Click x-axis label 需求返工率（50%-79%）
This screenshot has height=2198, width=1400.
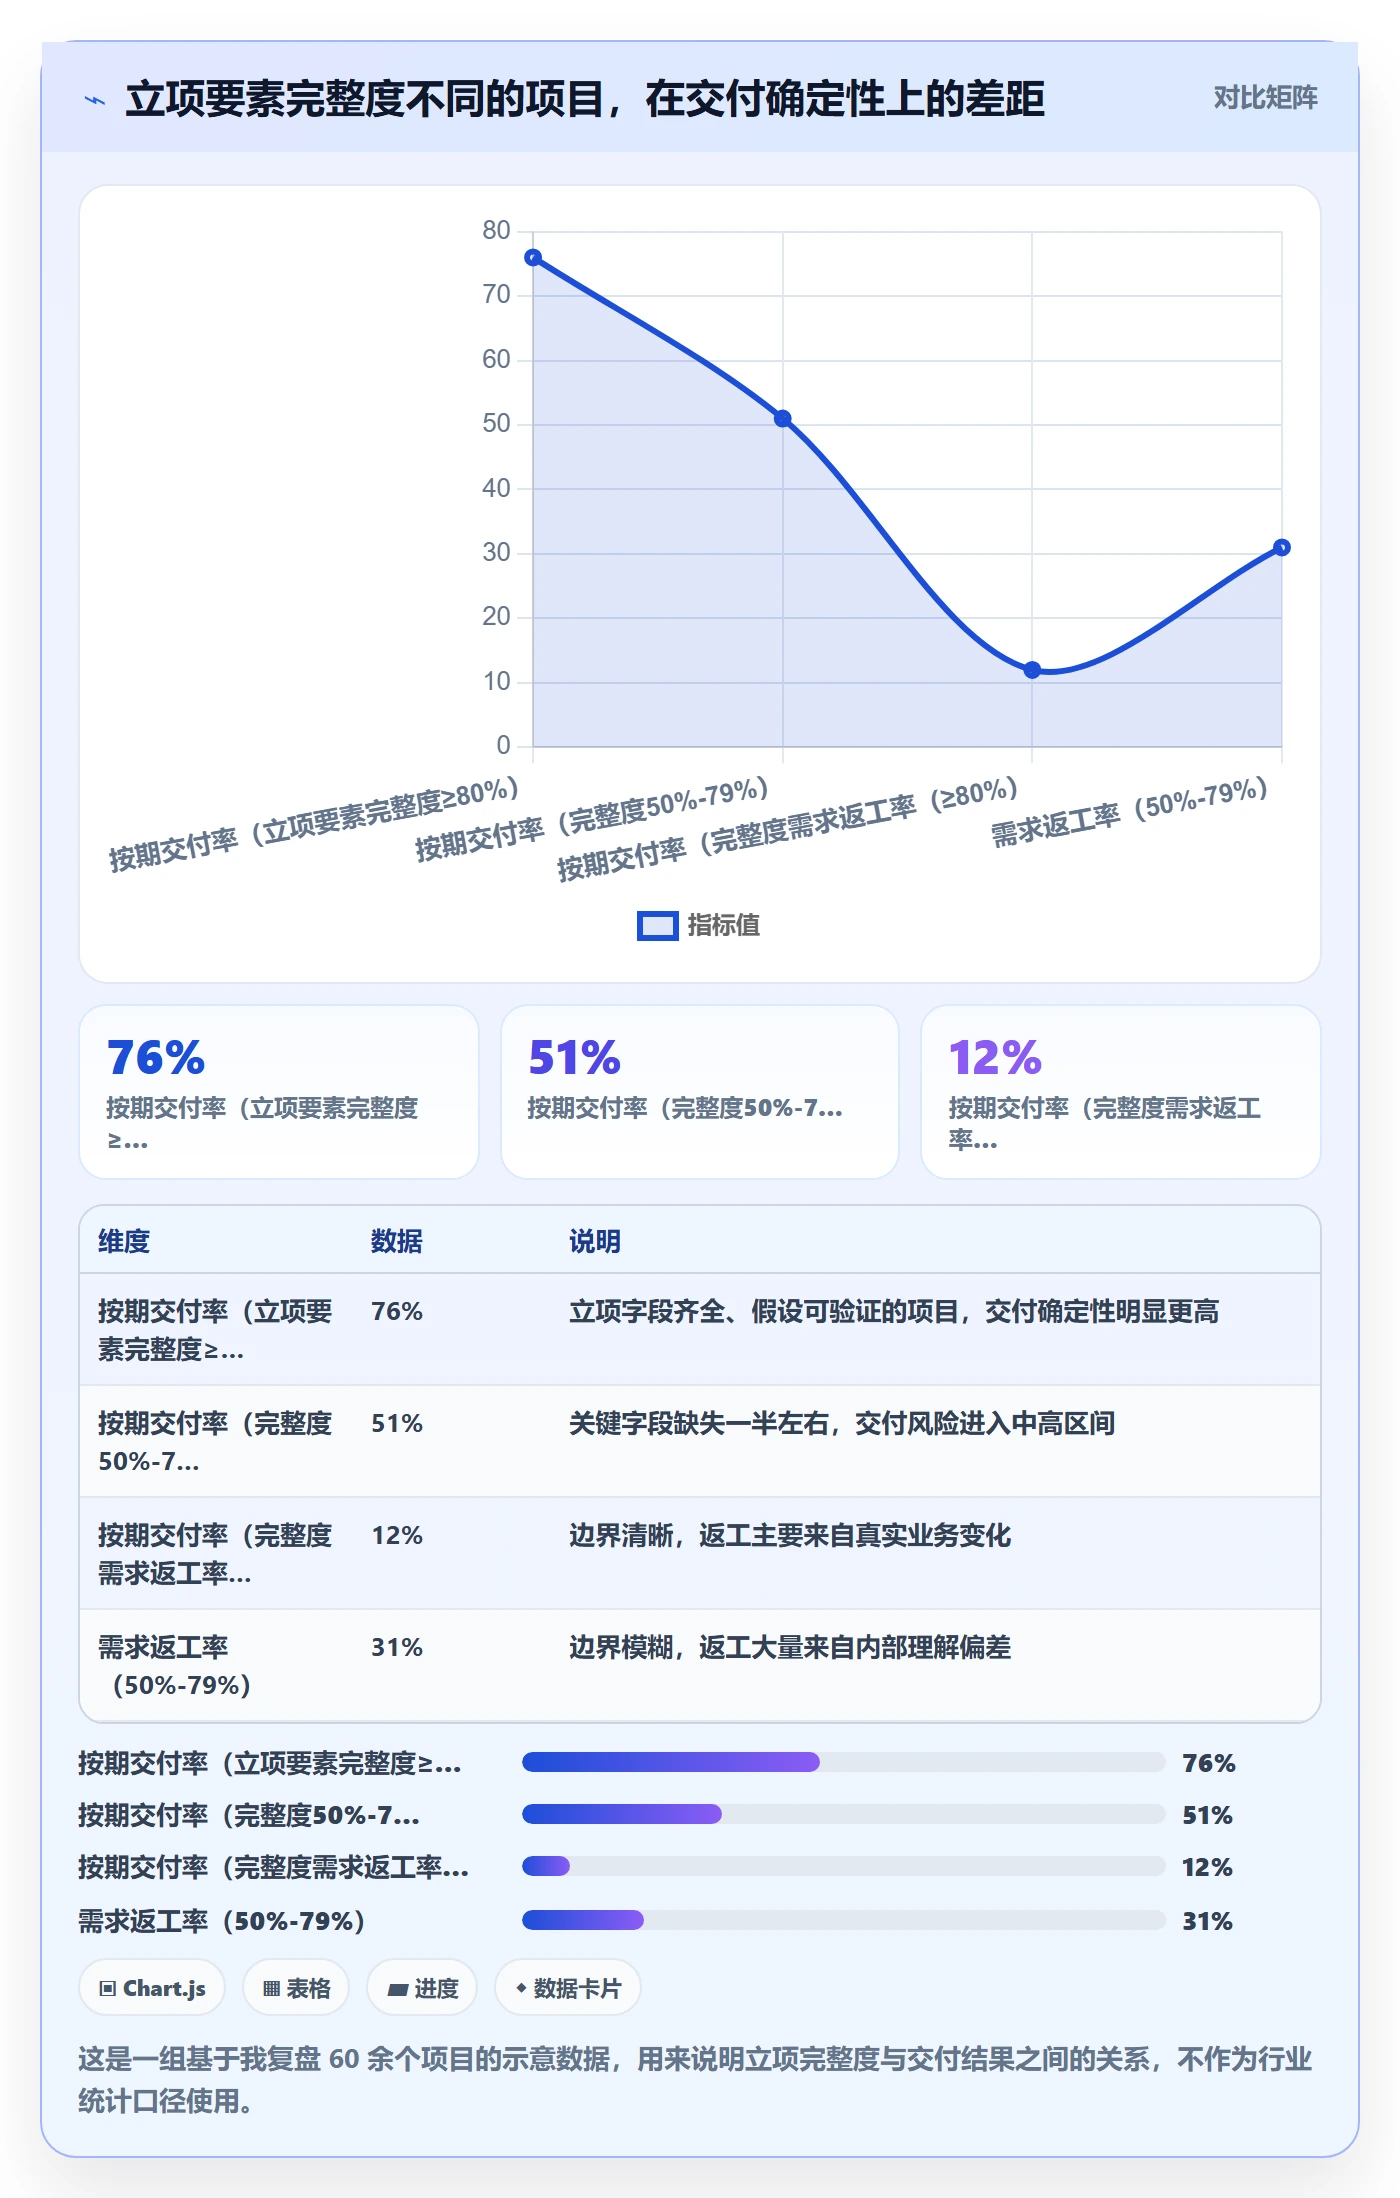1130,812
